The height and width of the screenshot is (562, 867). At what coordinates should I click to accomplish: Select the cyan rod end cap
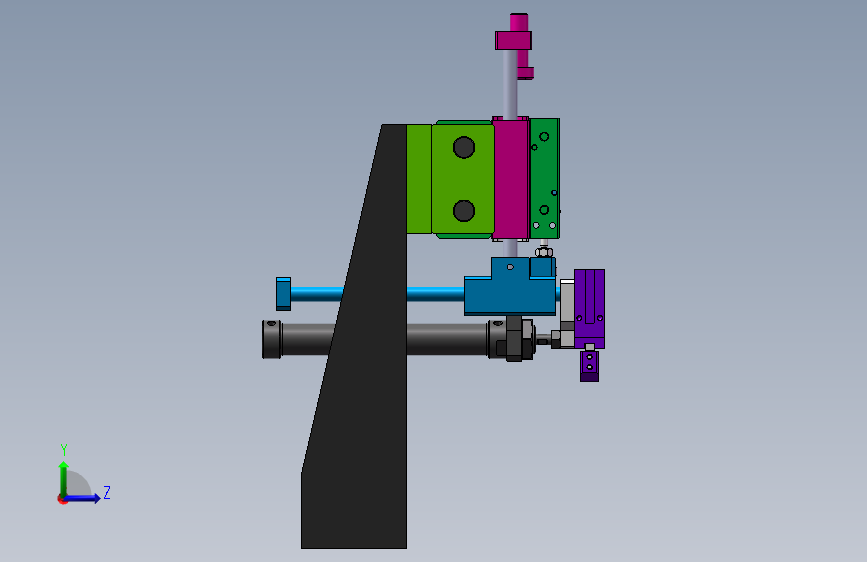coord(283,294)
